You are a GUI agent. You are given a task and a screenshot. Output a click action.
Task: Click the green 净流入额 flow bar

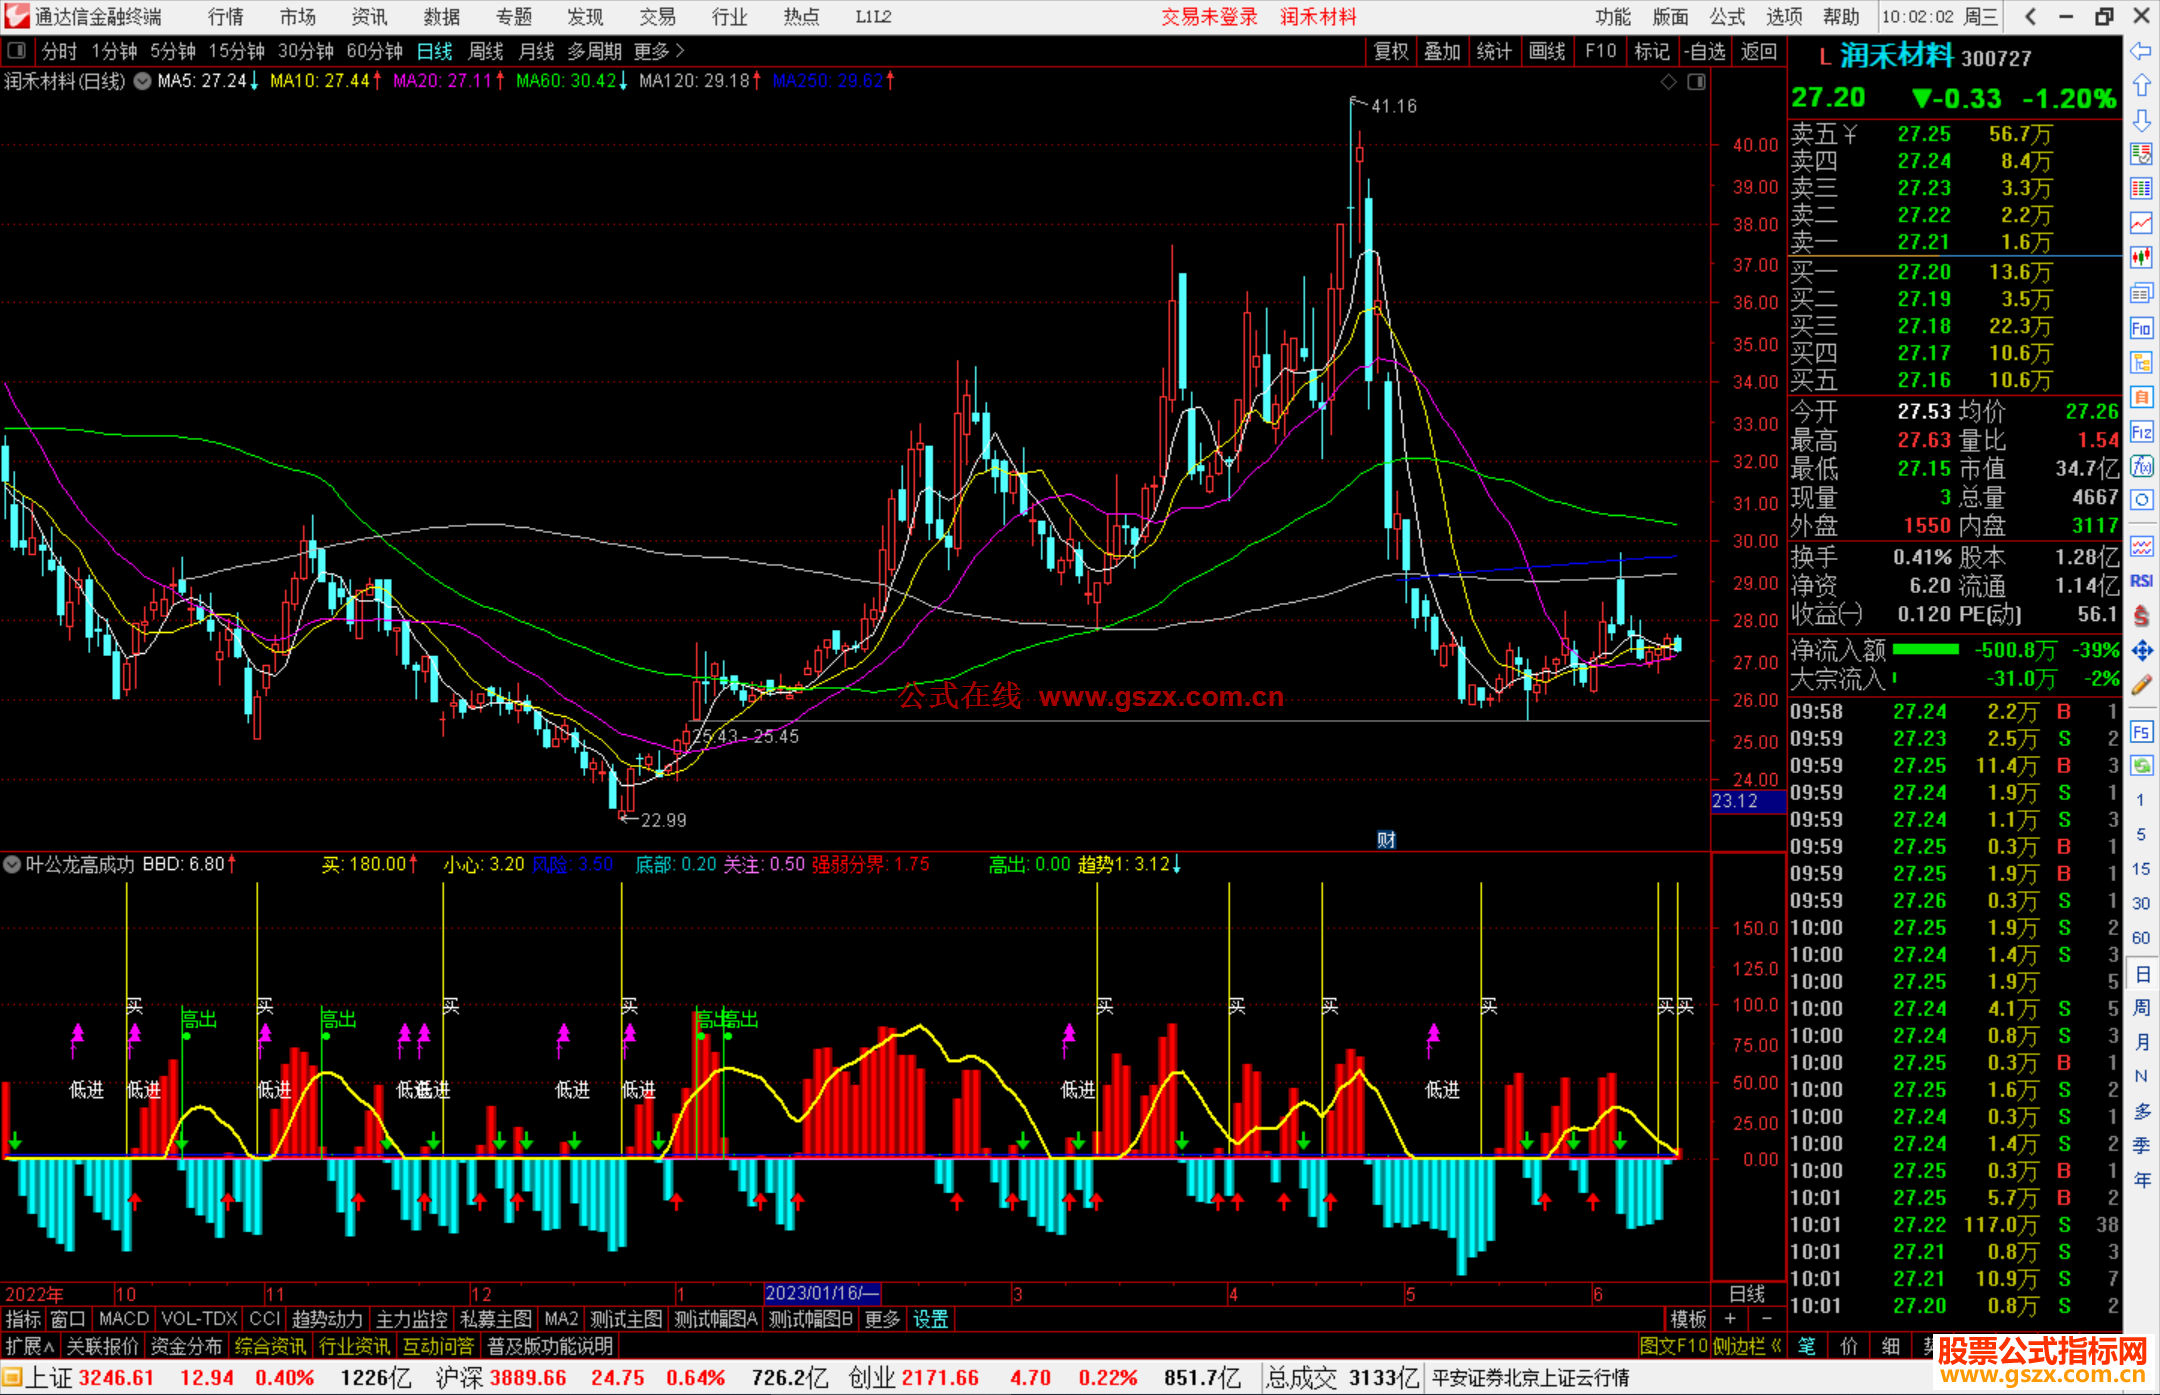1926,650
